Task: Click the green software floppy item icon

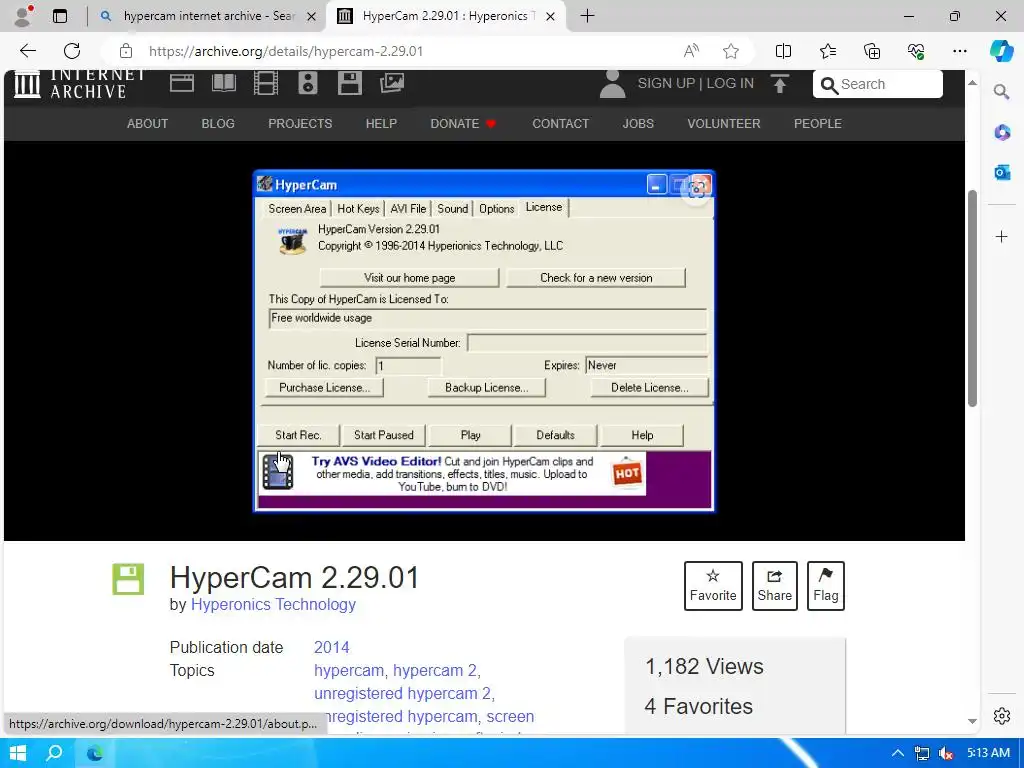Action: [x=128, y=579]
